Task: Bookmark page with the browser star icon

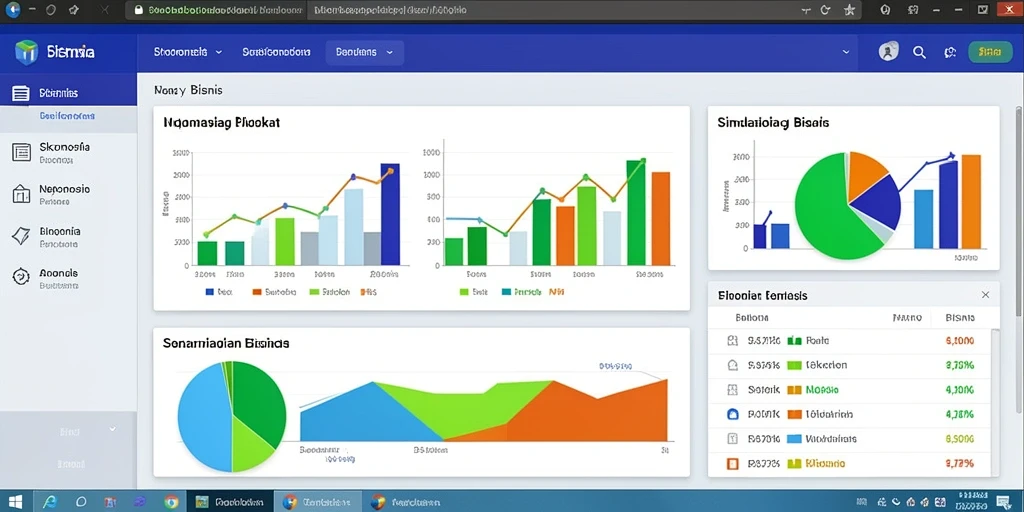Action: click(x=849, y=10)
